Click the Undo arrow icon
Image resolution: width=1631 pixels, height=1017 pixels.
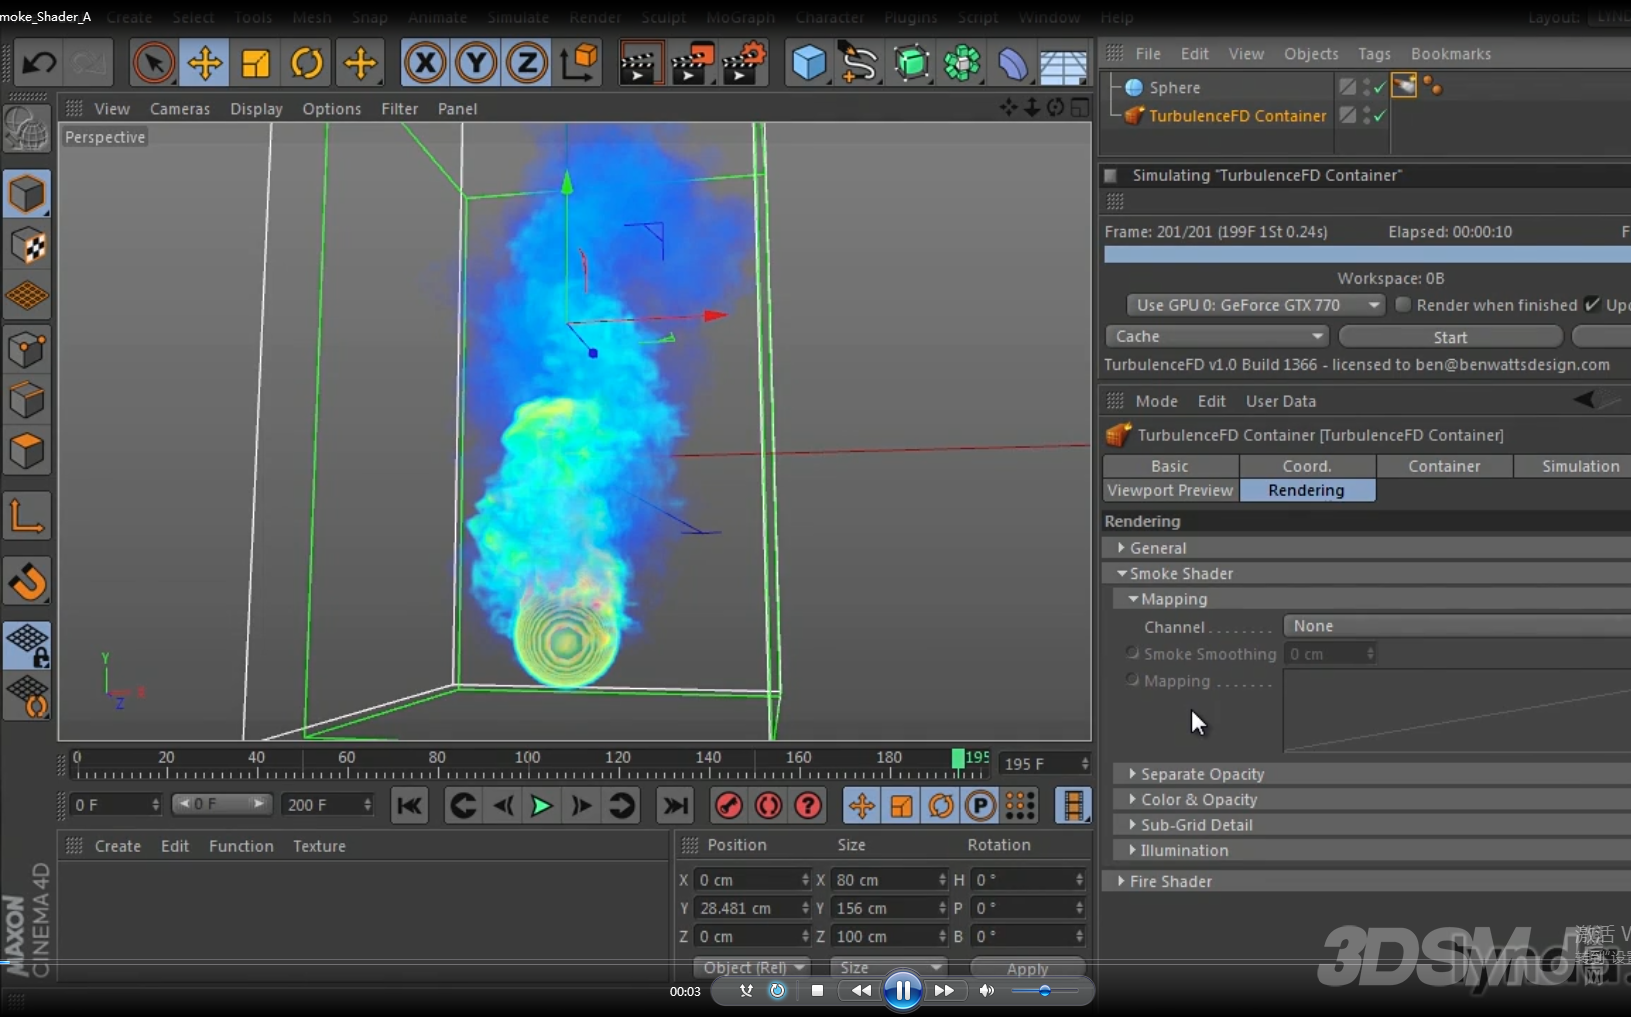[x=39, y=64]
